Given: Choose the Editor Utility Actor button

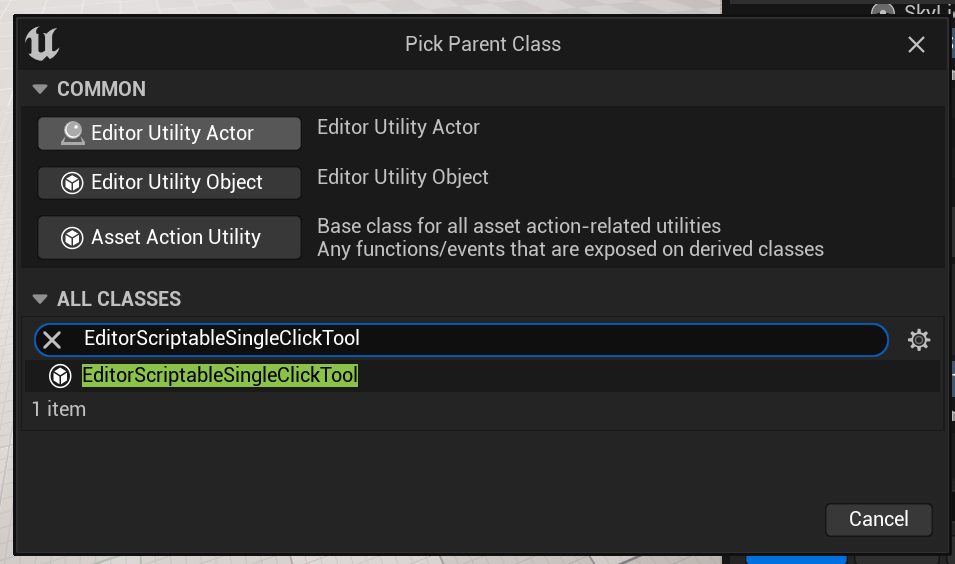Looking at the screenshot, I should [x=169, y=133].
